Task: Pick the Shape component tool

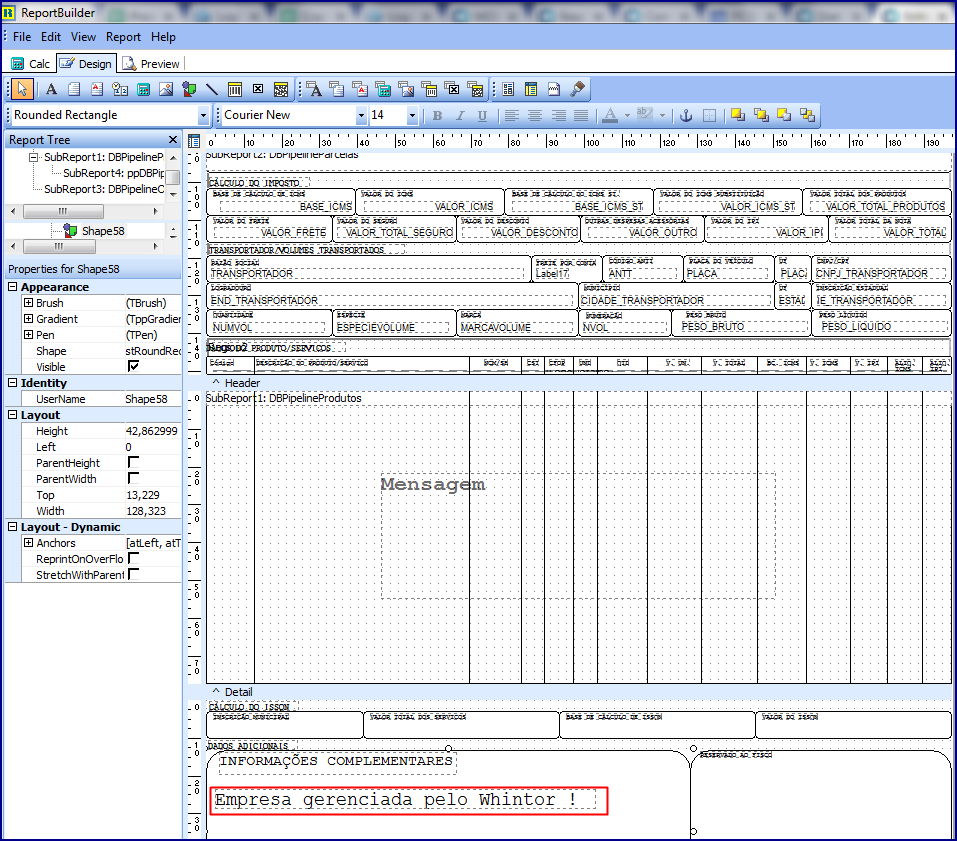Action: (x=189, y=89)
